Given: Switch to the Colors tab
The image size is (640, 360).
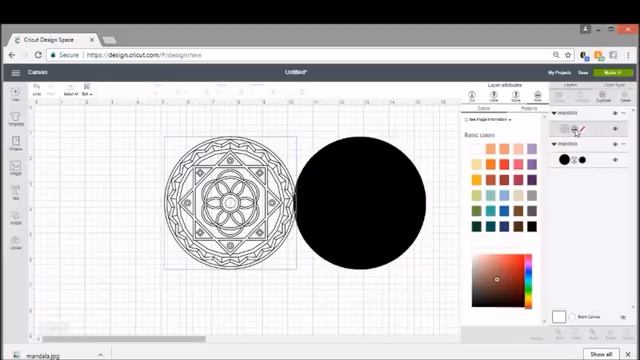Looking at the screenshot, I should click(x=484, y=109).
